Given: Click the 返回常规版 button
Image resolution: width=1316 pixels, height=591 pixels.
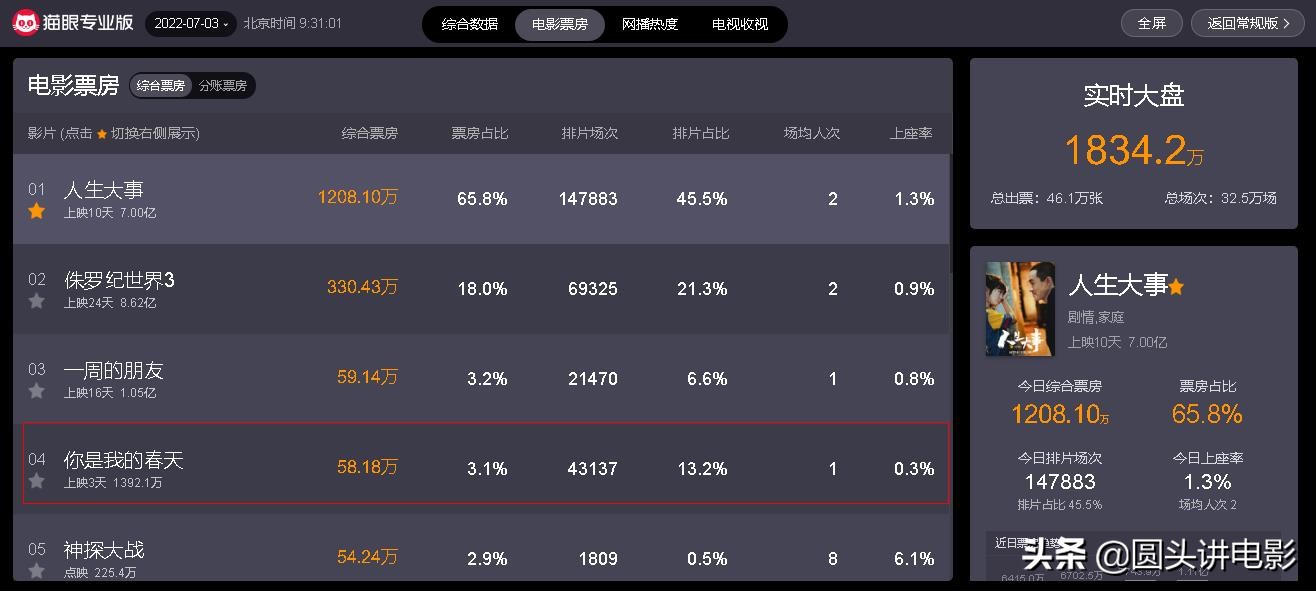Looking at the screenshot, I should (x=1246, y=22).
